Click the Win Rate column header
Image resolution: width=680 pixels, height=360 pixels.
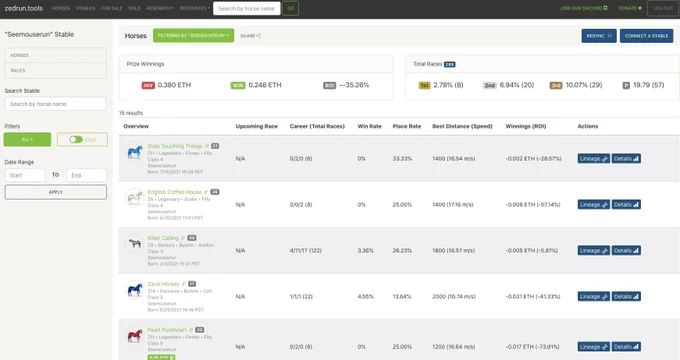pos(369,126)
